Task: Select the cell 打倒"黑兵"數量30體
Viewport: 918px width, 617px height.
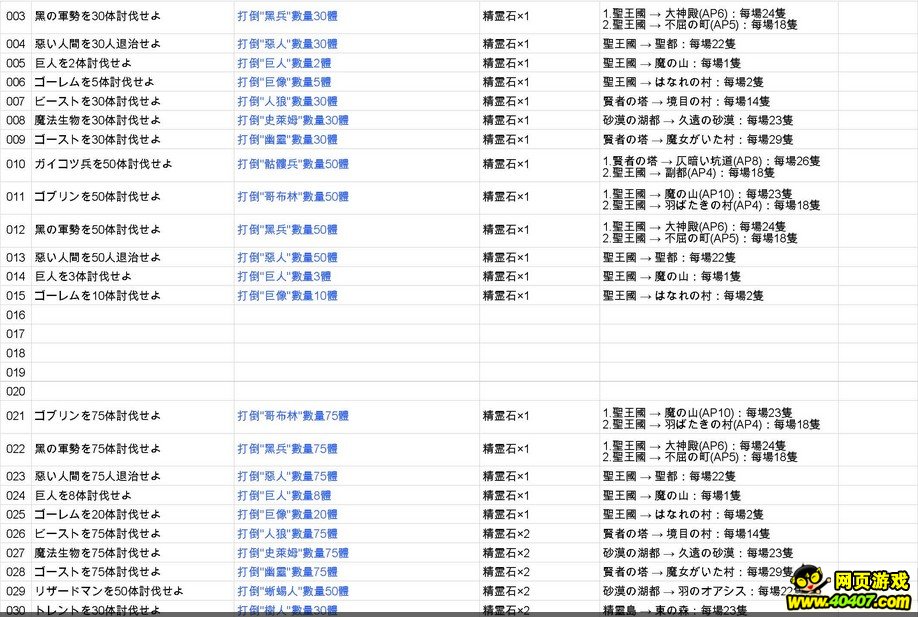Action: (x=287, y=16)
